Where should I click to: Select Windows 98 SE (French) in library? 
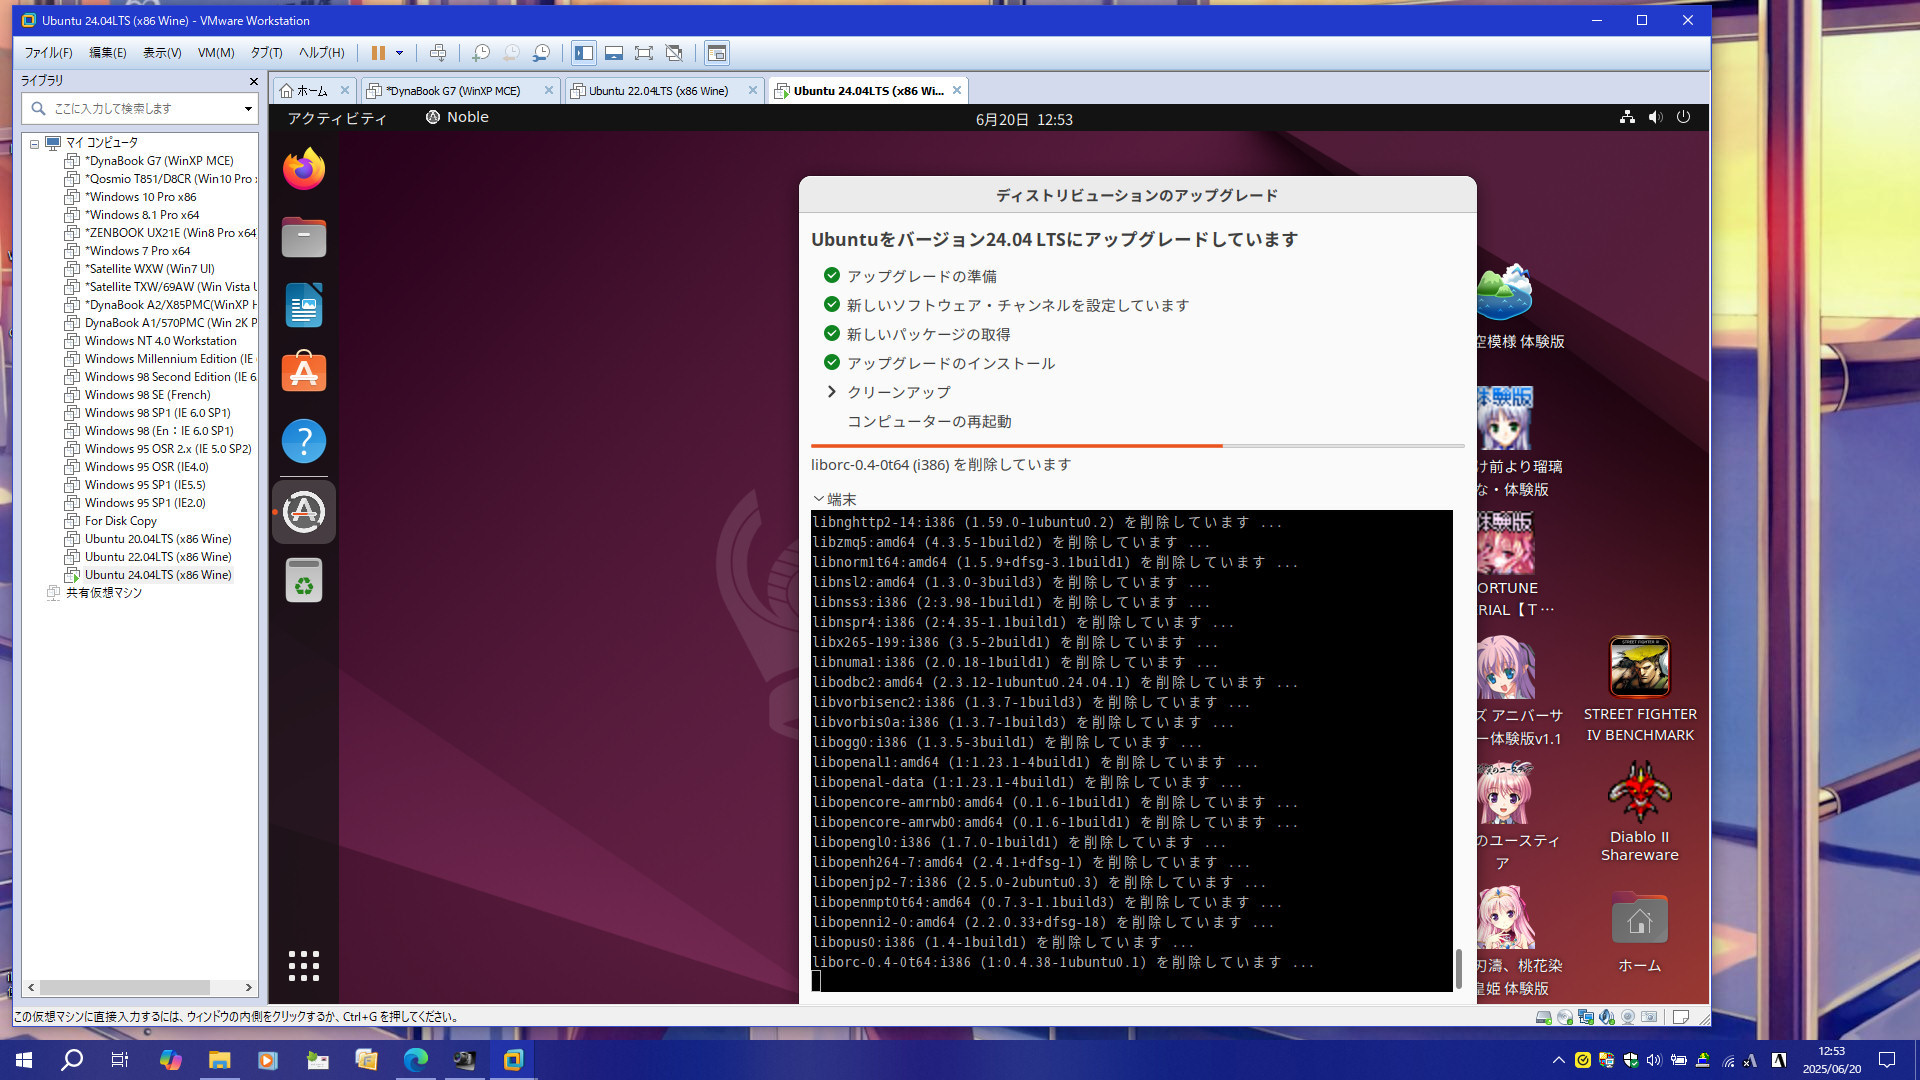click(x=147, y=395)
